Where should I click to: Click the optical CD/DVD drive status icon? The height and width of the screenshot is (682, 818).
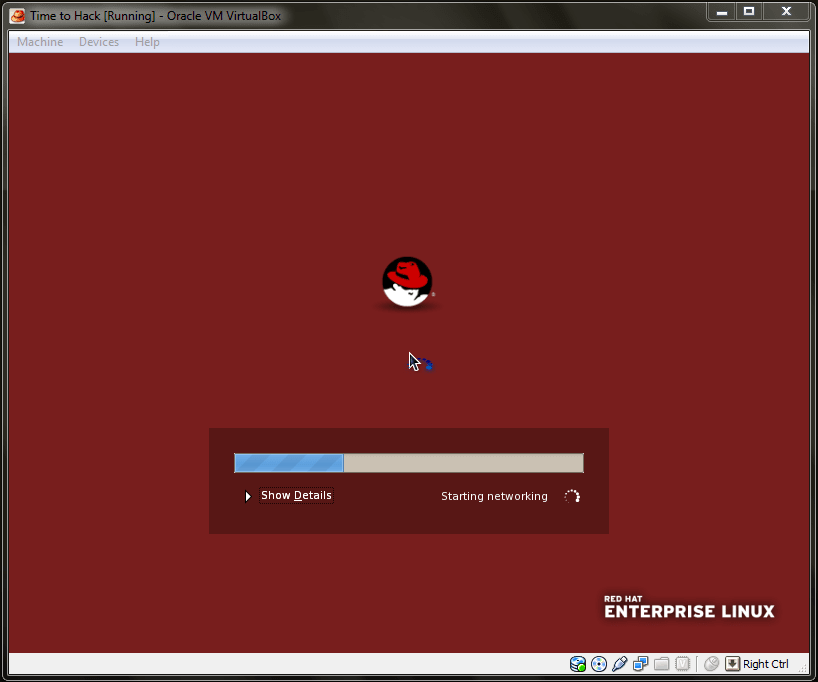point(599,664)
